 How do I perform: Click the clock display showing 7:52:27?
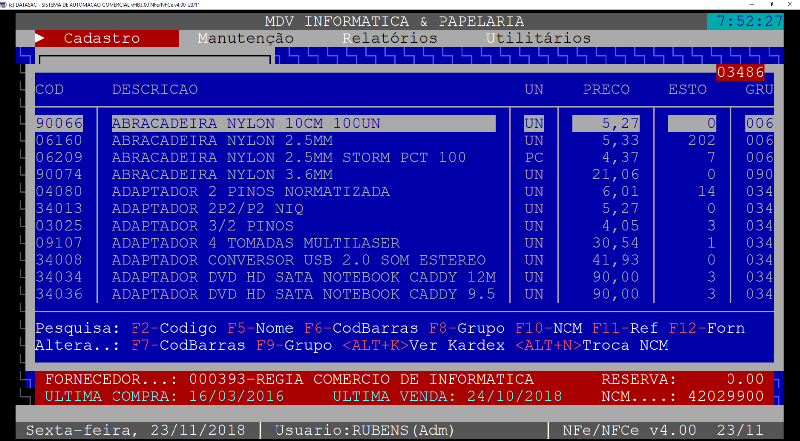coord(745,21)
